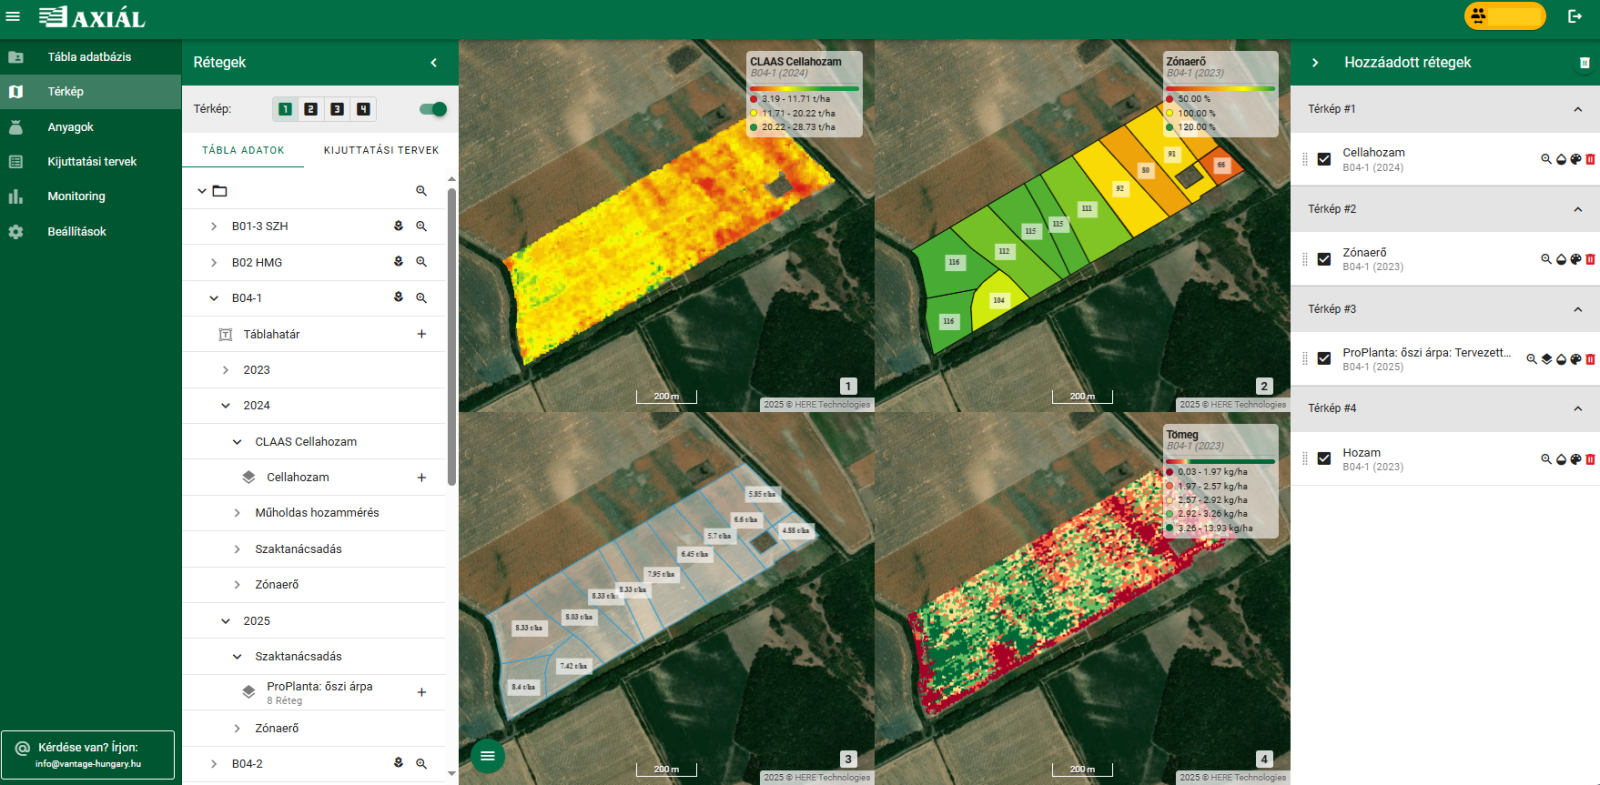
Task: Uncheck the Hozam layer checkbox
Action: [x=1324, y=458]
